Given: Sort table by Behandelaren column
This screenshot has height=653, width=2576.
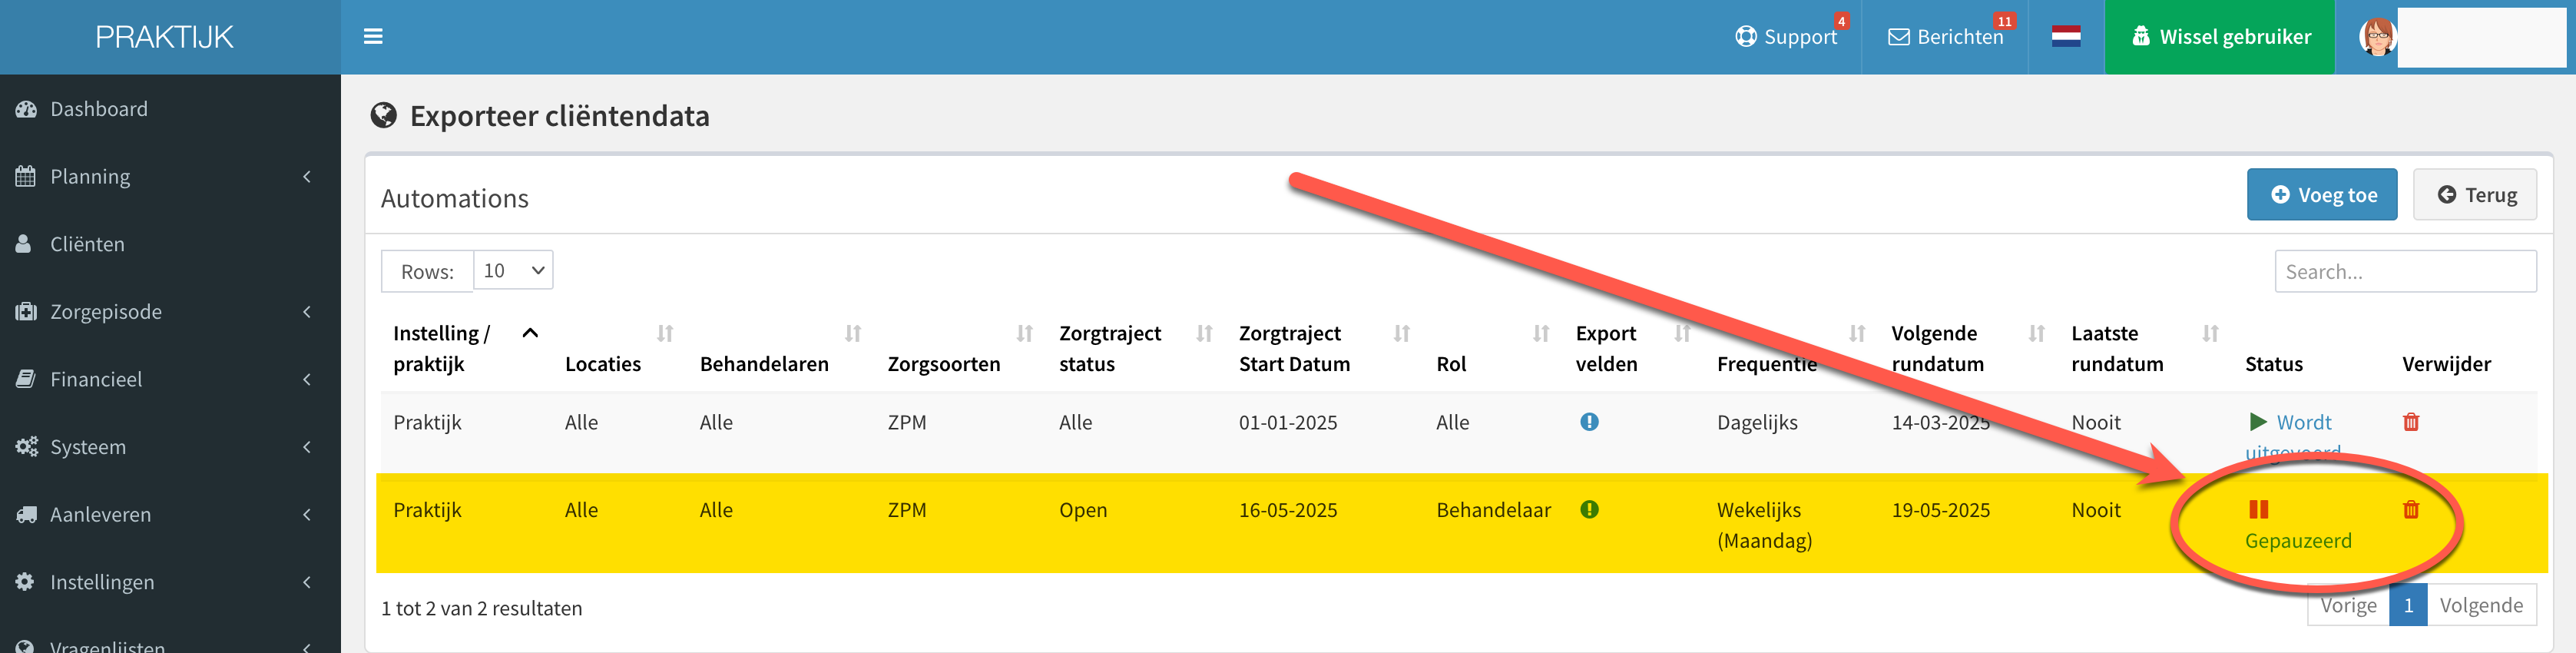Looking at the screenshot, I should coord(853,334).
